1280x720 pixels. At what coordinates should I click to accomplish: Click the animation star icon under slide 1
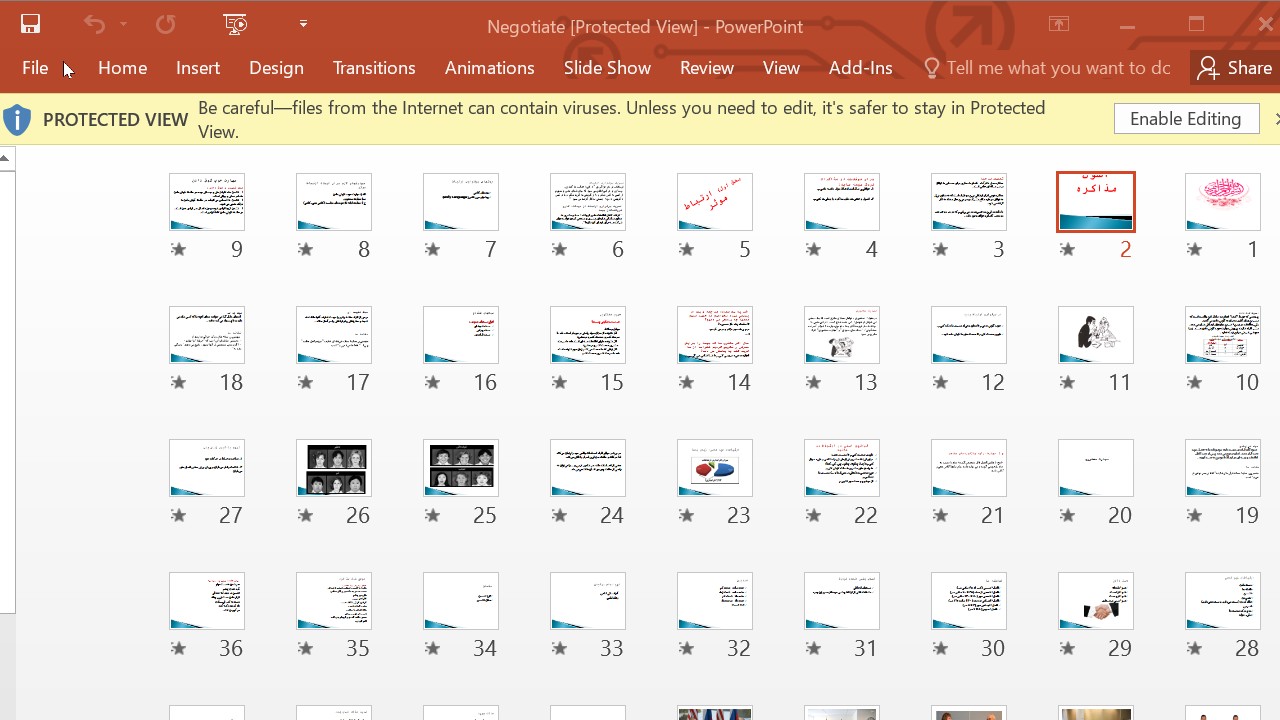[x=1194, y=250]
